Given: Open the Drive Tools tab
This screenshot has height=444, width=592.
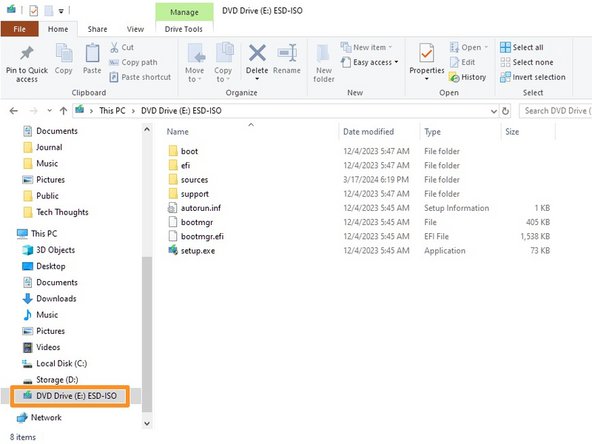Looking at the screenshot, I should pos(183,29).
